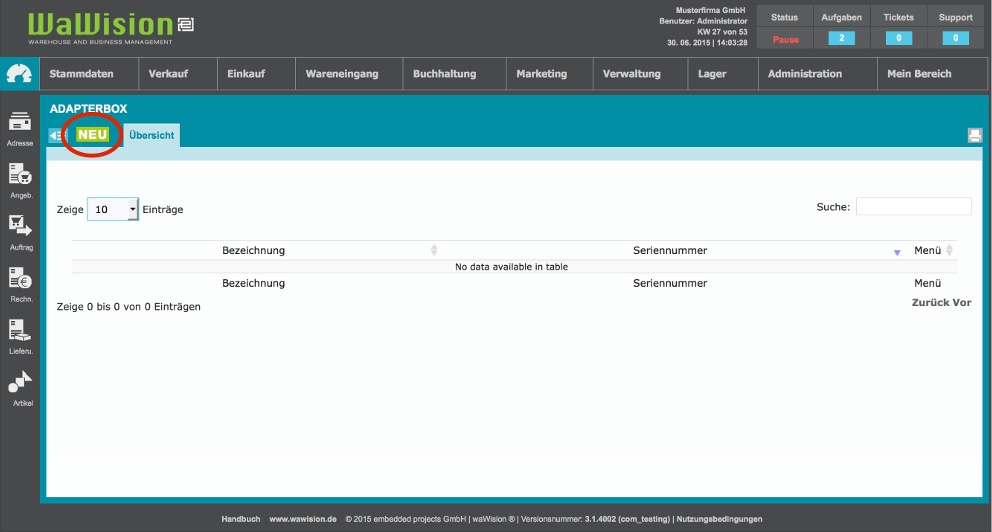Screen dimensions: 992x532
Task: Open the dashboard gauge icon
Action: click(19, 74)
